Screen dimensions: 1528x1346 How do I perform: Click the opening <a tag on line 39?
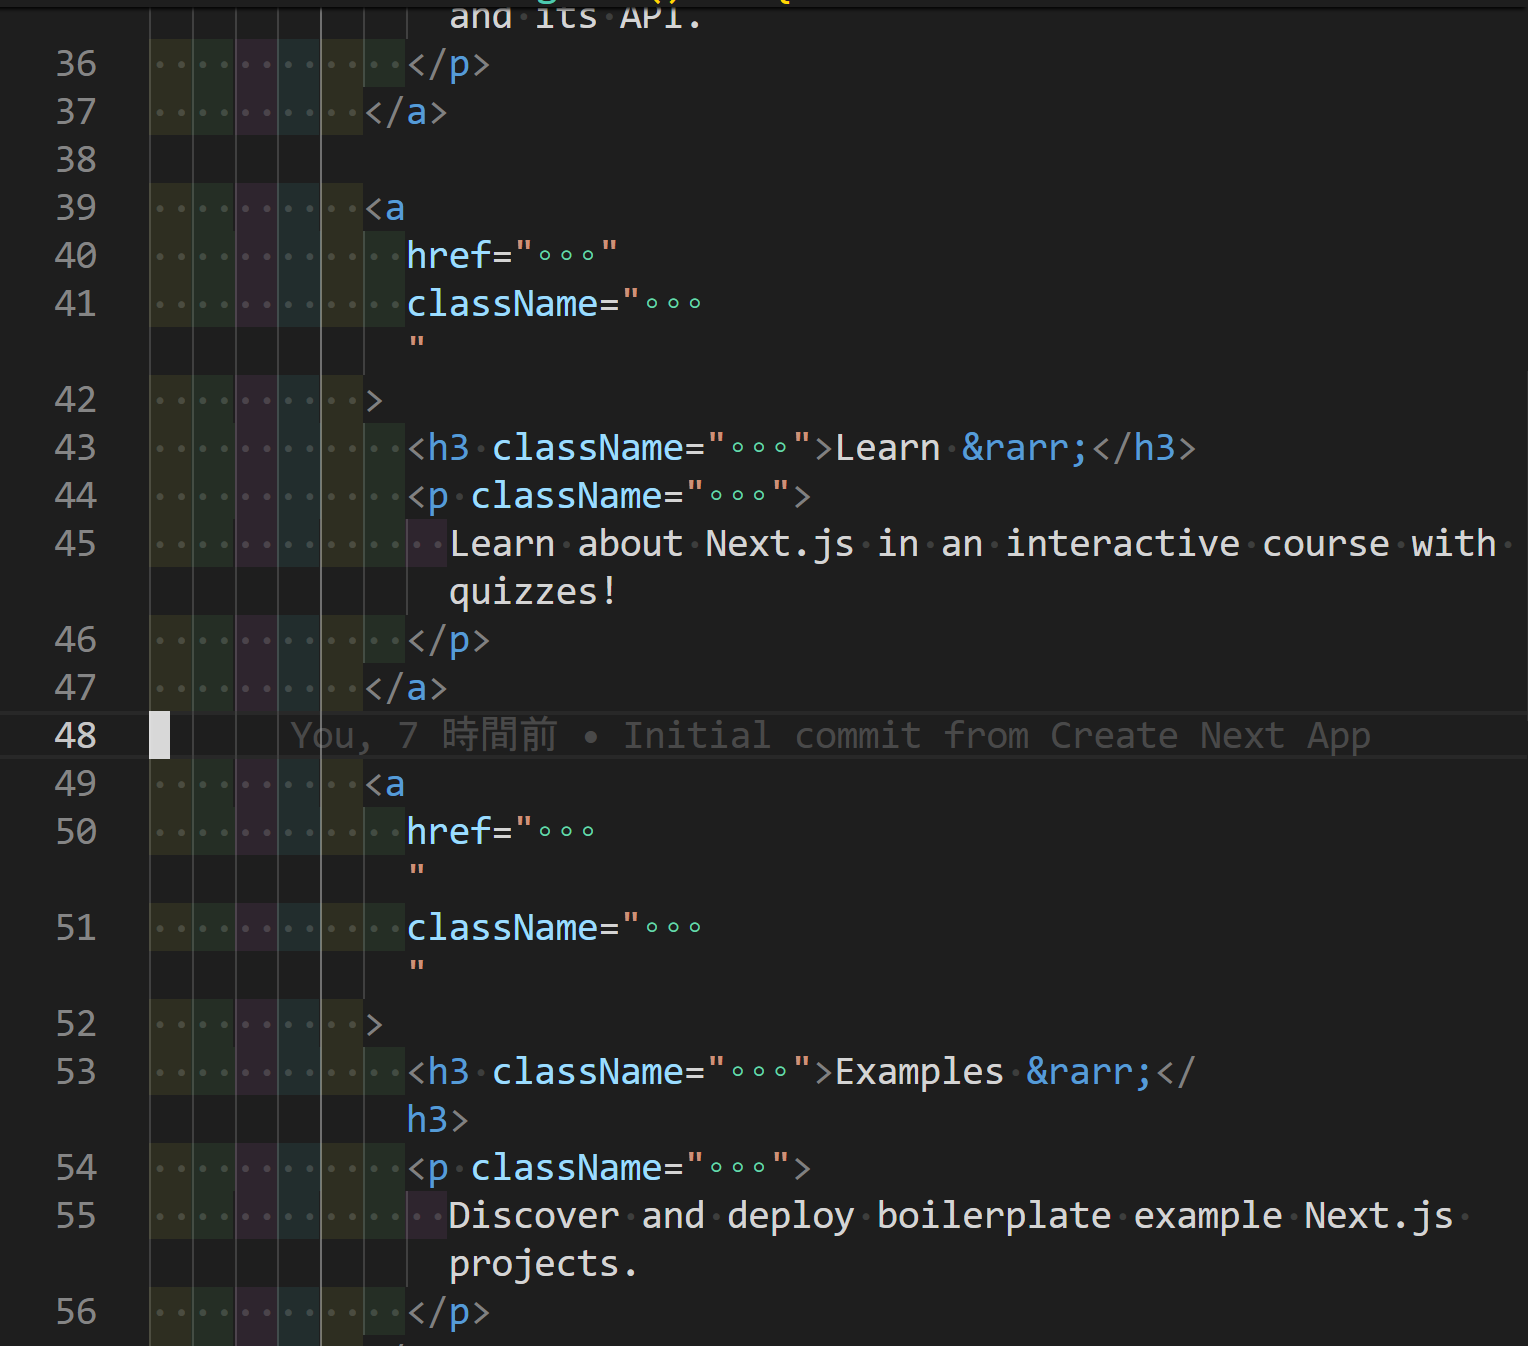tap(385, 208)
